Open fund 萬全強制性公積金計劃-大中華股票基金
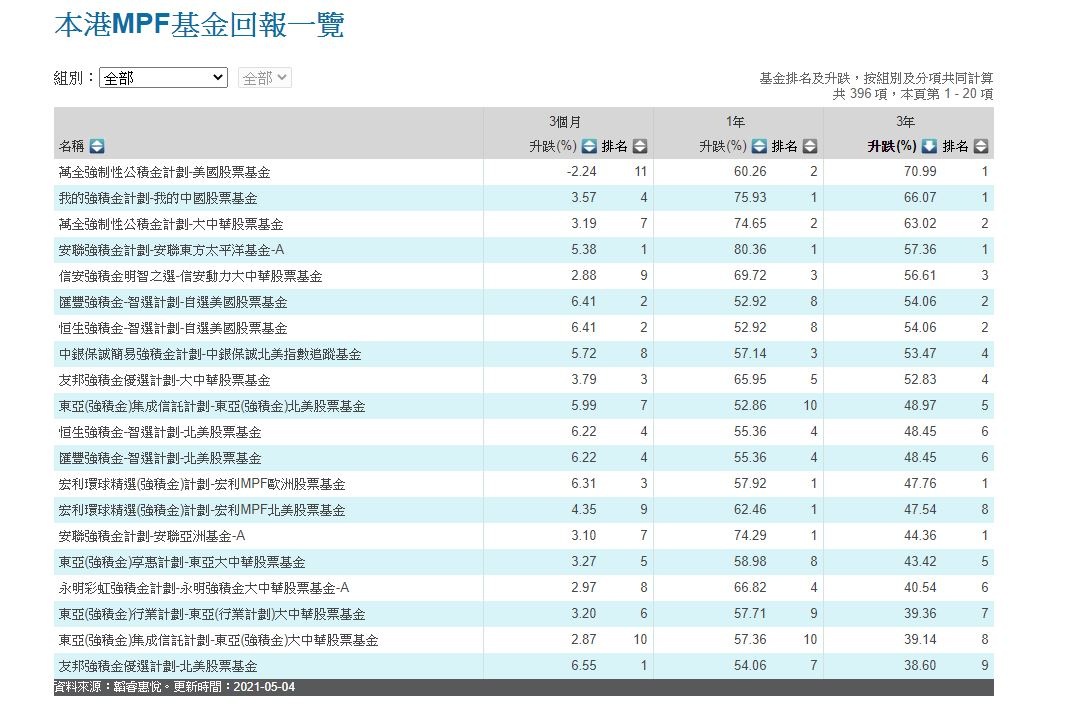This screenshot has width=1092, height=707. [x=171, y=224]
